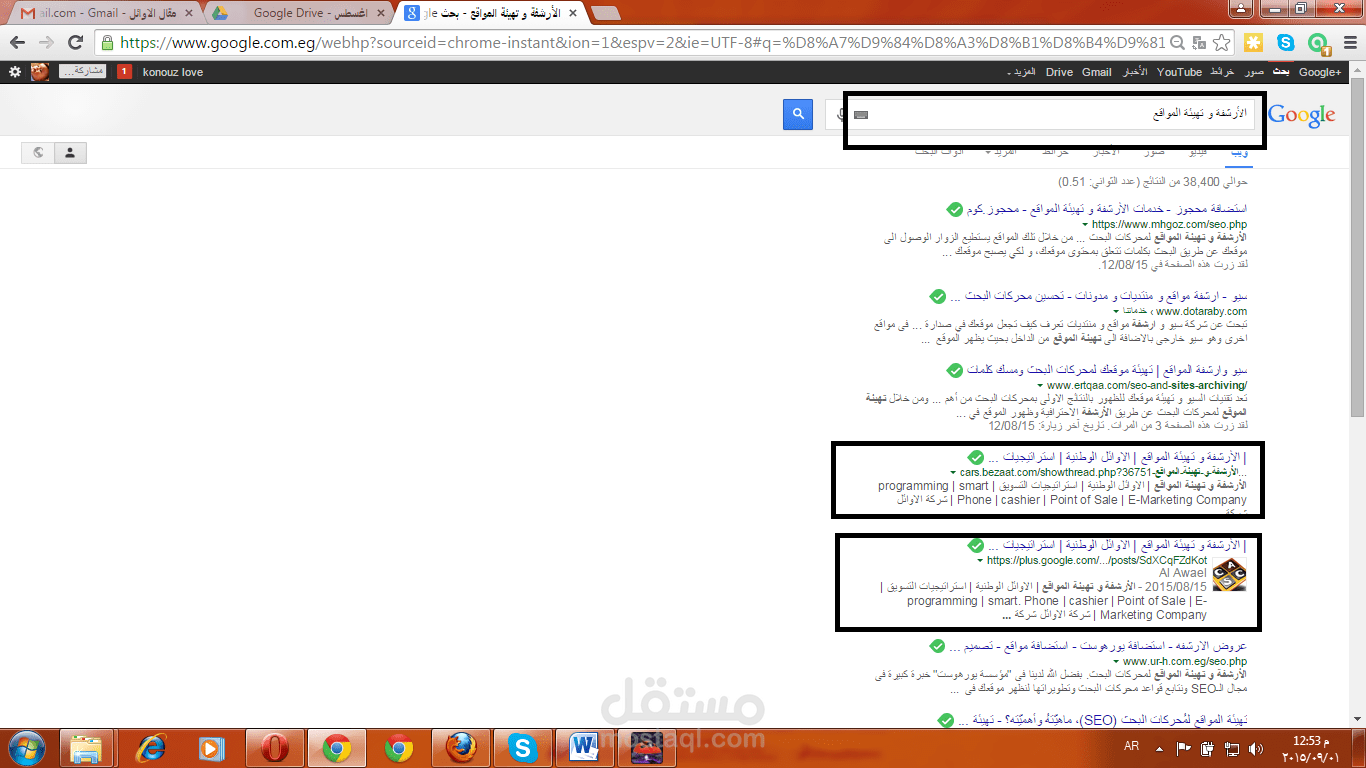Screen dimensions: 1366x768
Task: Click the green padlock in the address bar
Action: coord(107,43)
